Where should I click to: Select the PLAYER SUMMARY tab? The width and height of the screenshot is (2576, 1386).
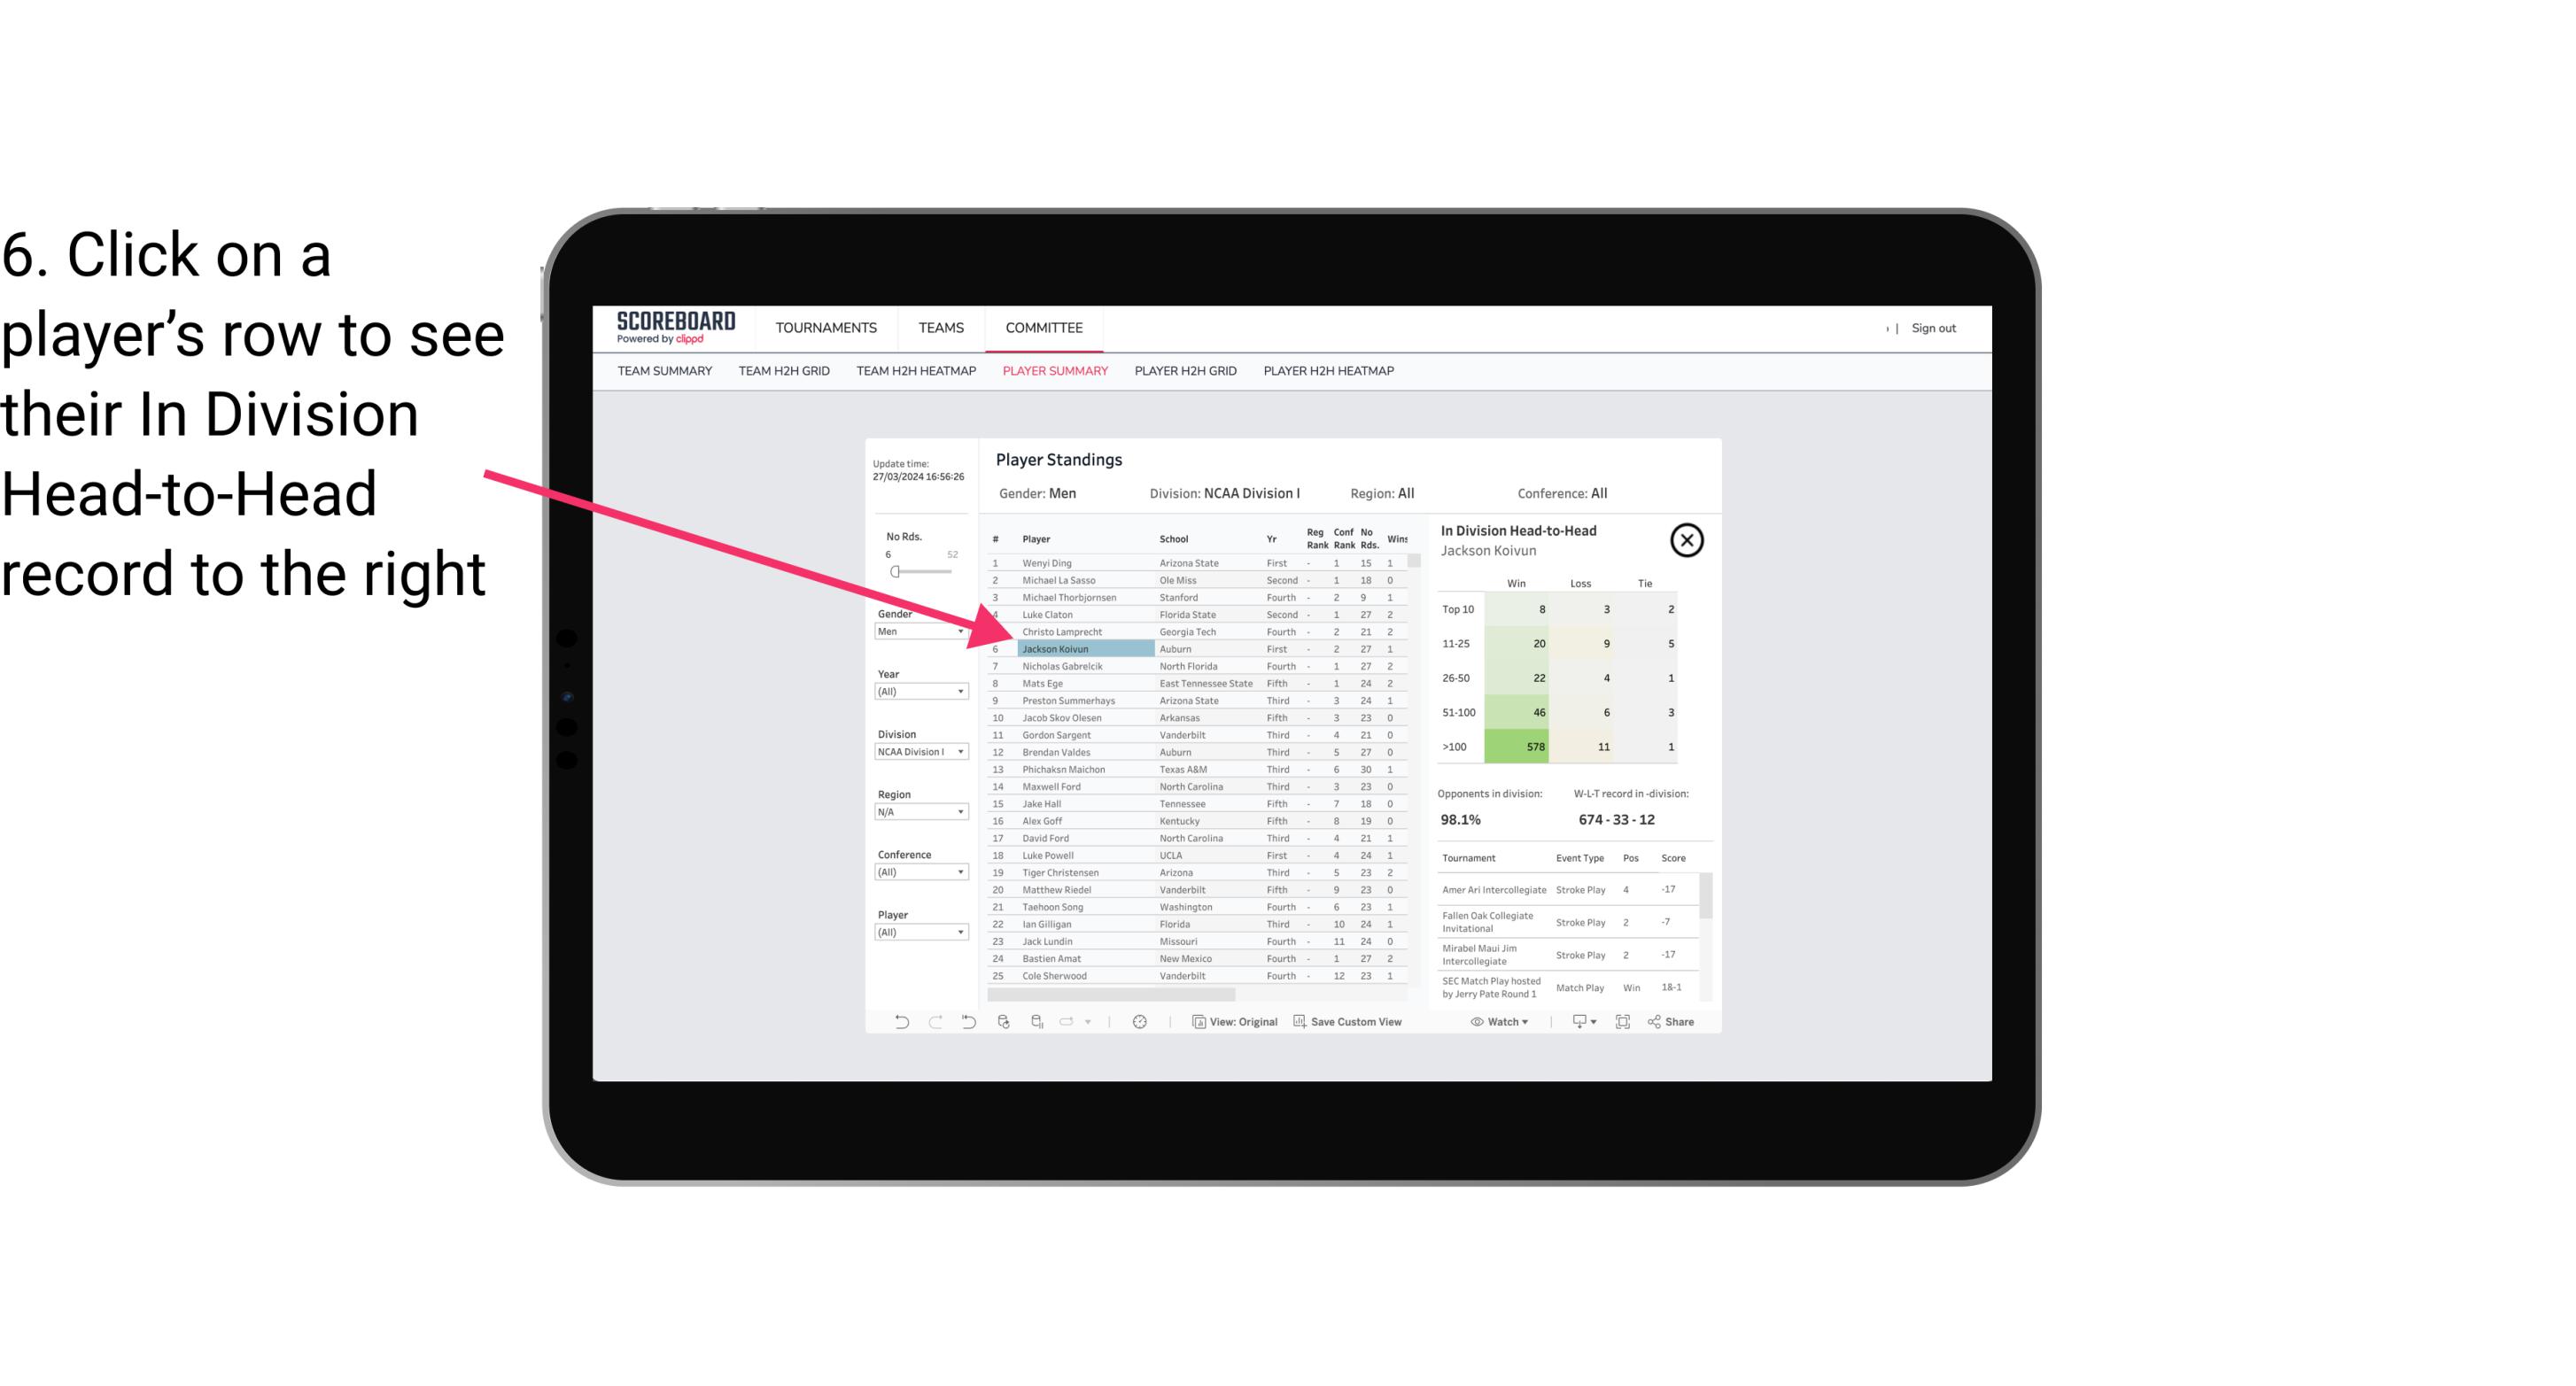[x=1051, y=374]
